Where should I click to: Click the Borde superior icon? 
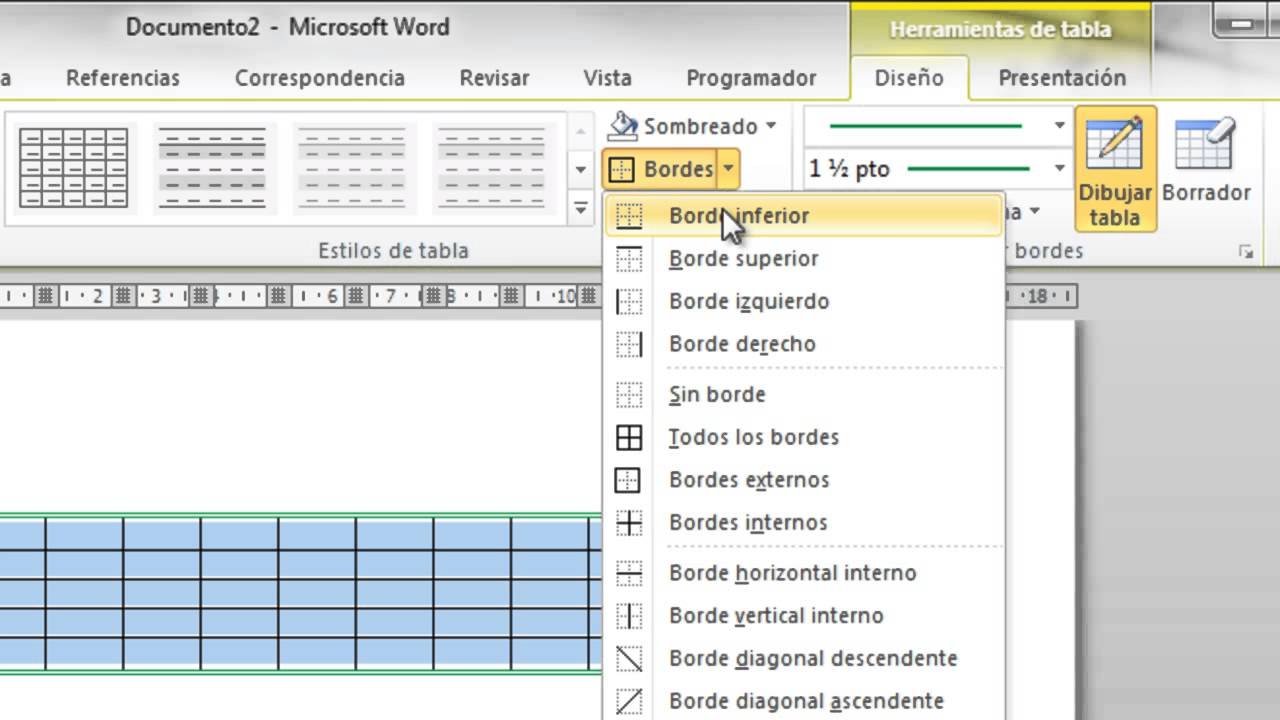pos(629,258)
